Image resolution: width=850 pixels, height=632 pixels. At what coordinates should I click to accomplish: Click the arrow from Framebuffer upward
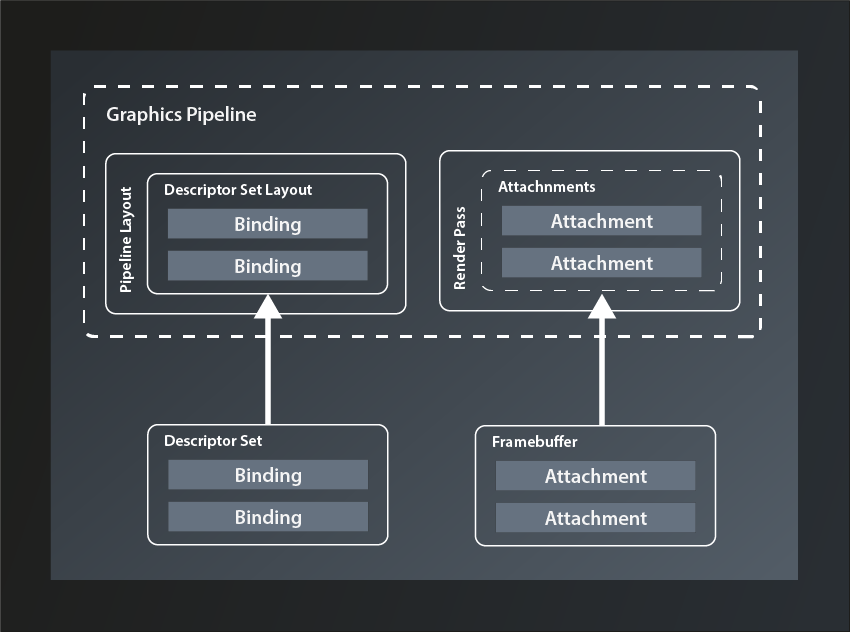(602, 370)
